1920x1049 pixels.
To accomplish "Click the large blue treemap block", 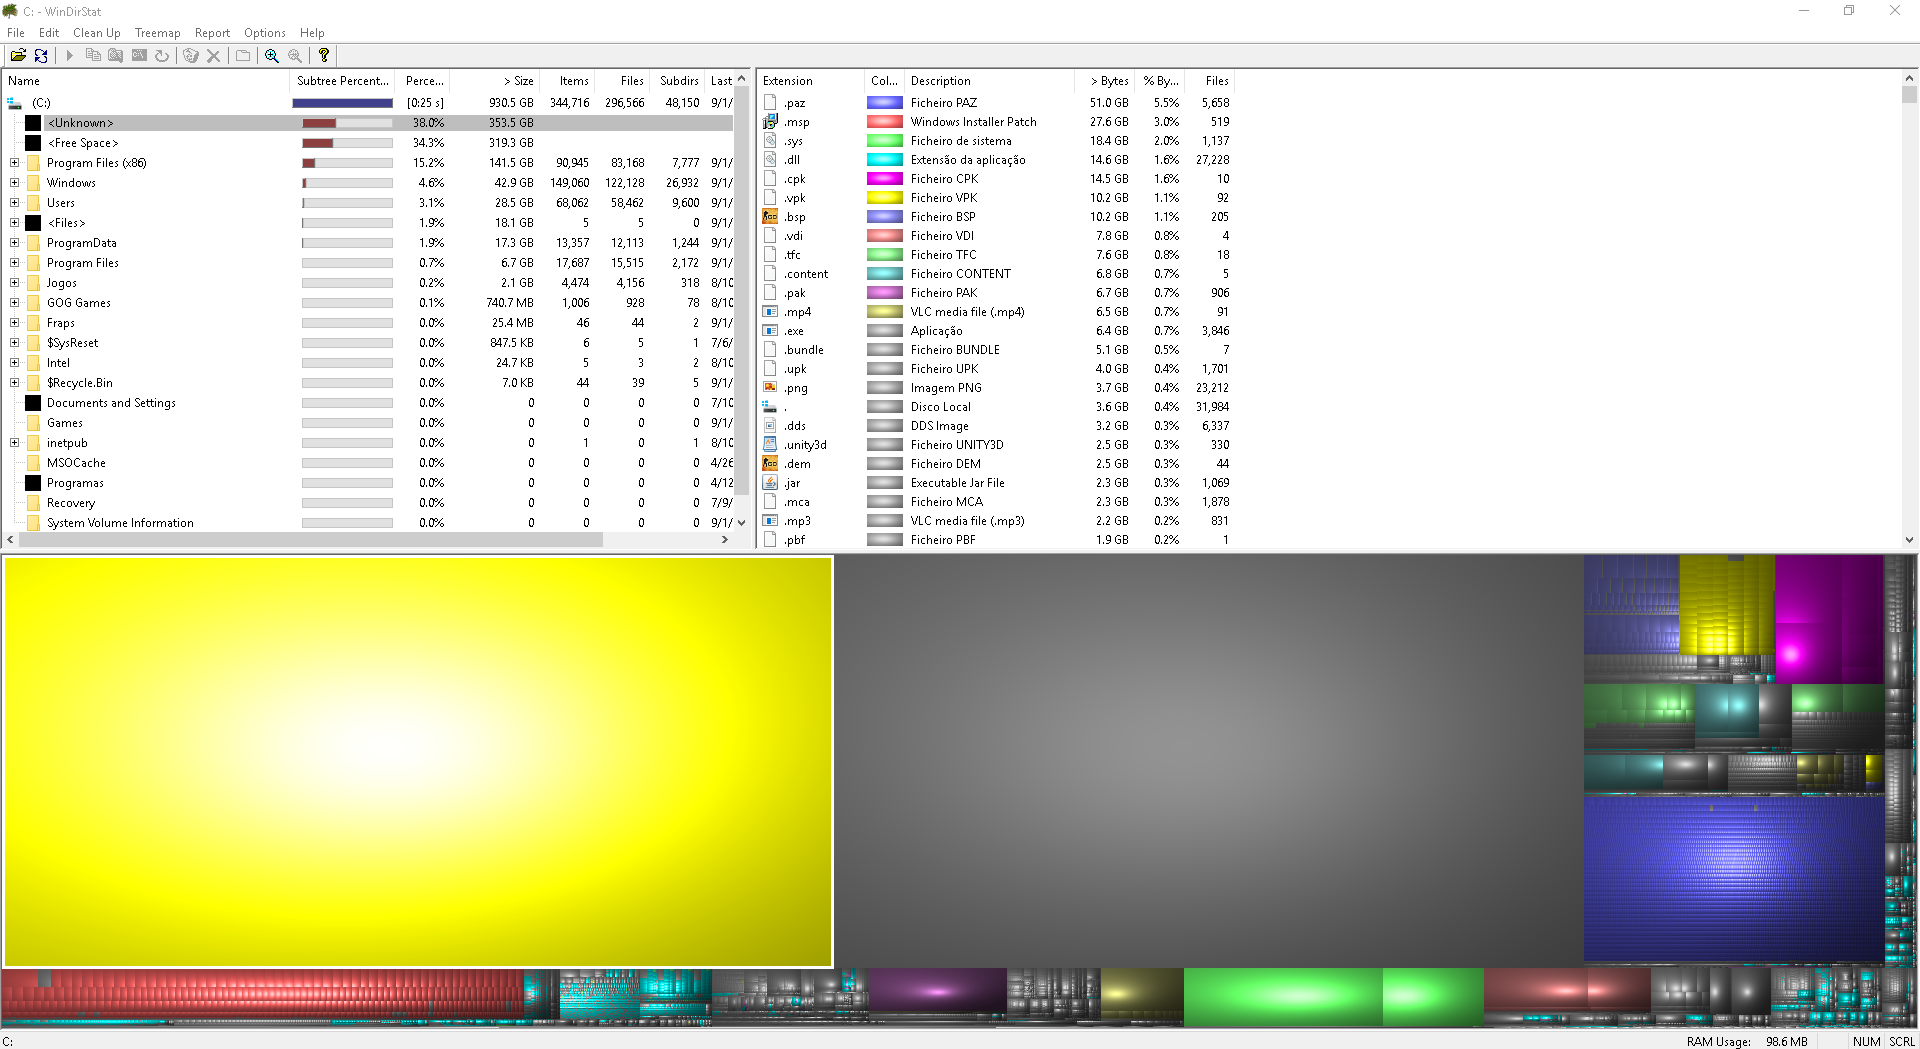I will 1734,879.
